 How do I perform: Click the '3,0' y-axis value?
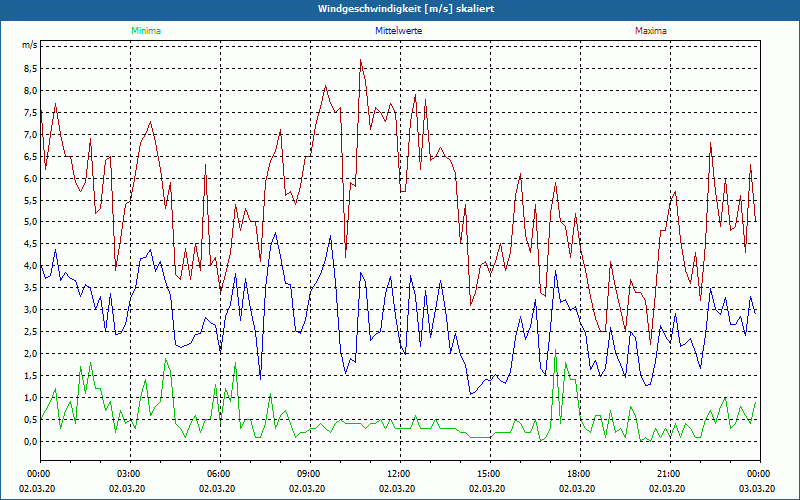point(31,310)
